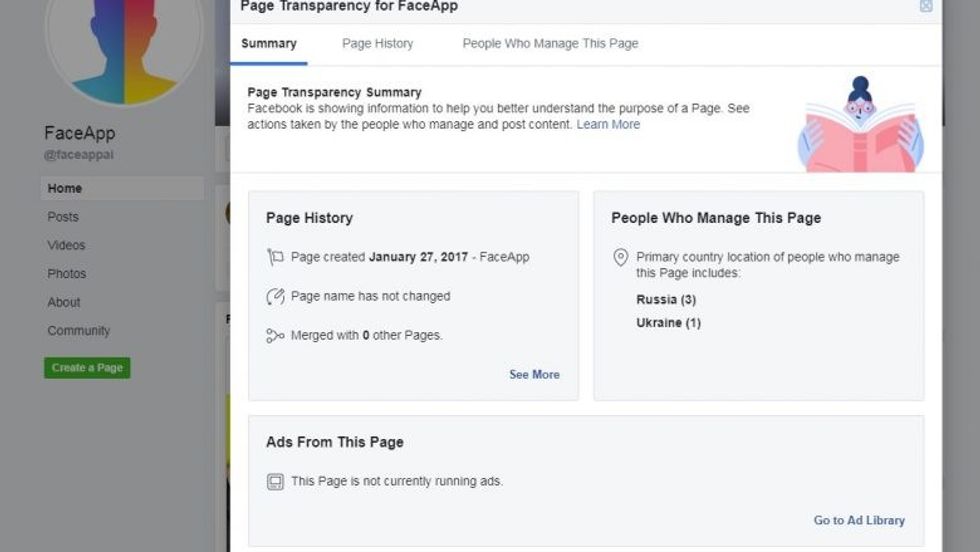Click the Learn More link

click(608, 125)
